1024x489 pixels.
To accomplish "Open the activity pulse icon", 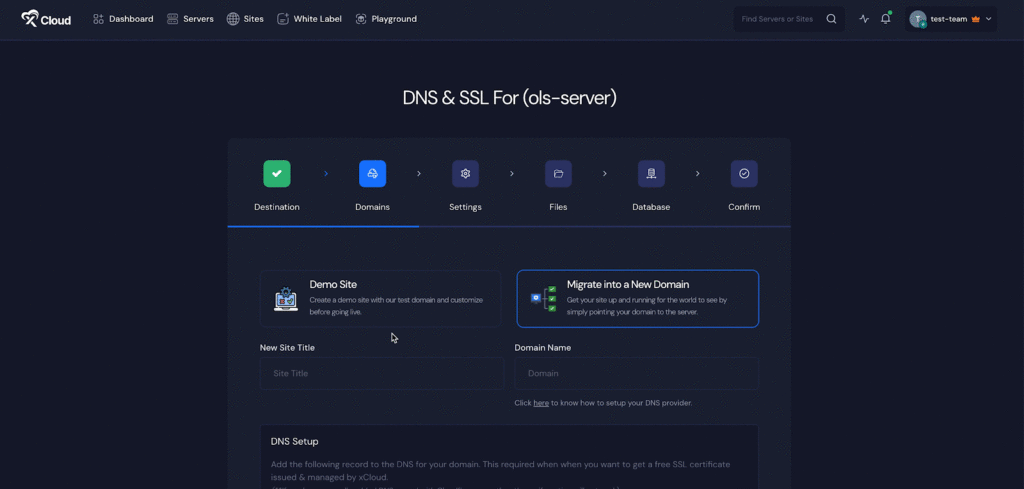I will (x=864, y=19).
